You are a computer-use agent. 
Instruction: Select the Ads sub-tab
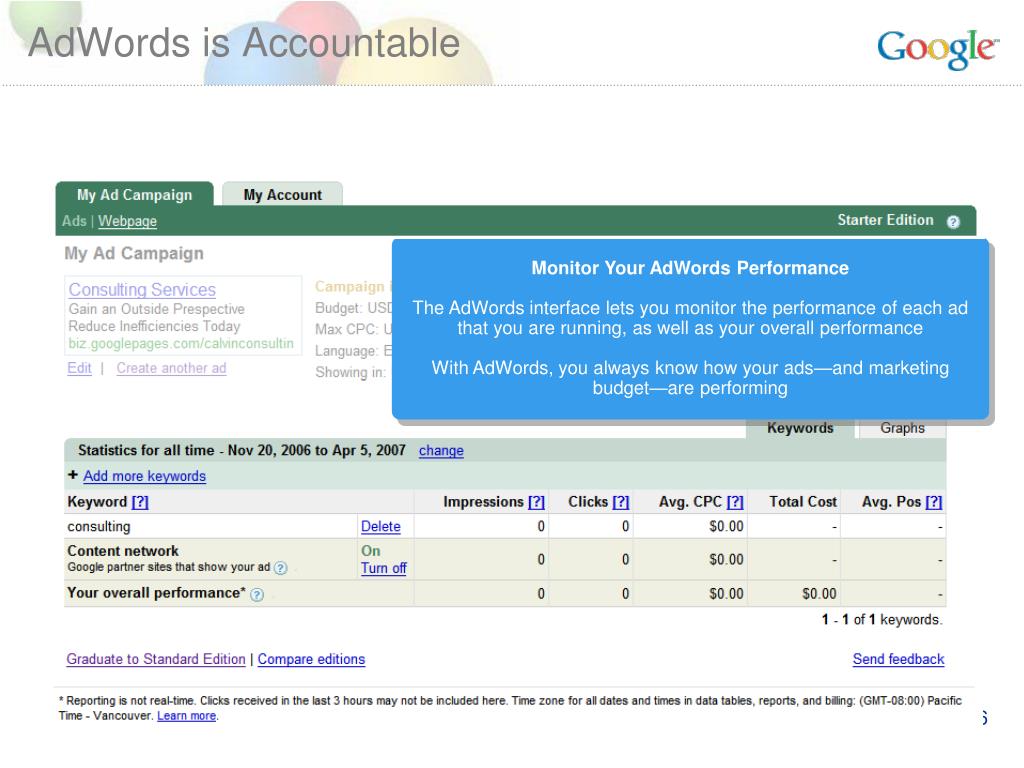[x=74, y=221]
